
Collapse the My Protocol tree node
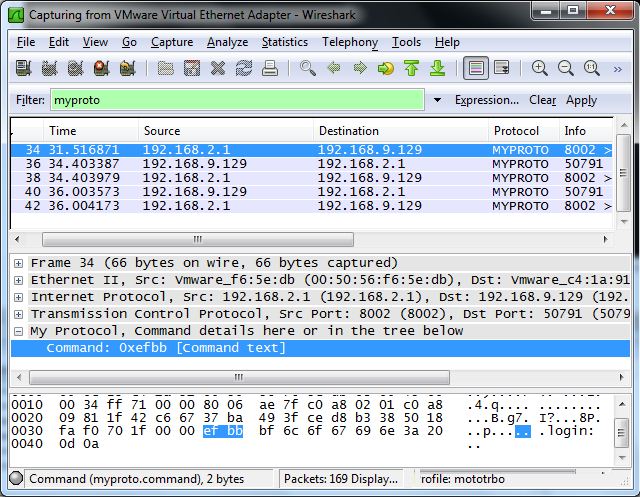tap(18, 331)
